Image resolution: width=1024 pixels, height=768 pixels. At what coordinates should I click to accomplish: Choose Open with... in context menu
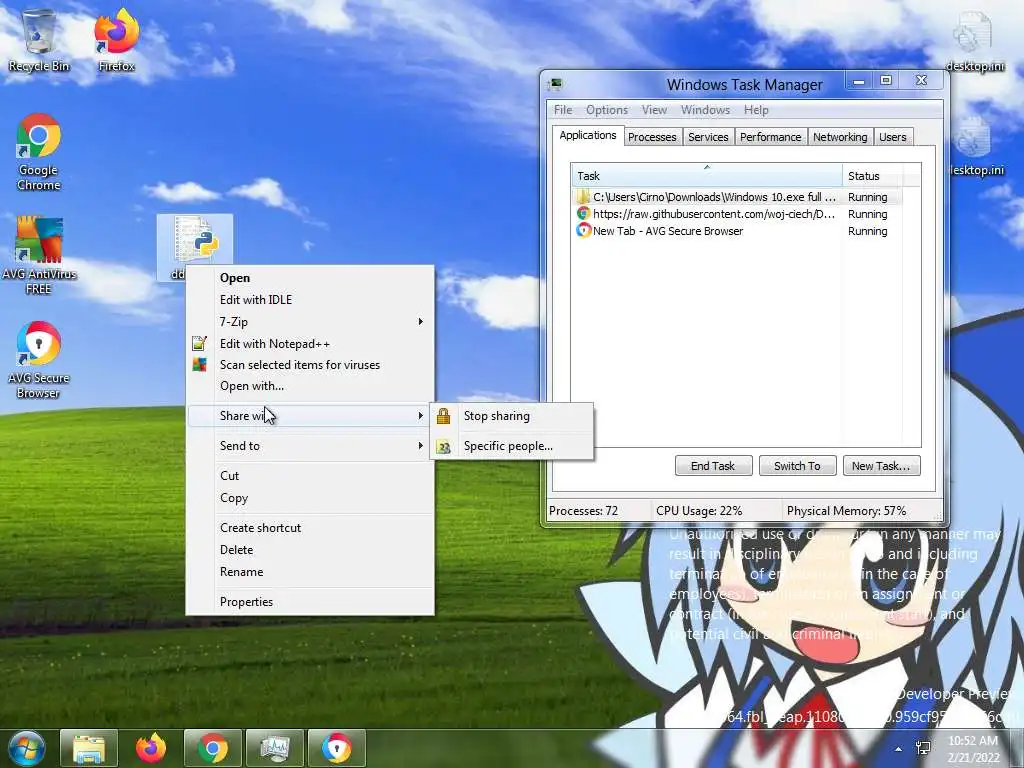pos(310,386)
